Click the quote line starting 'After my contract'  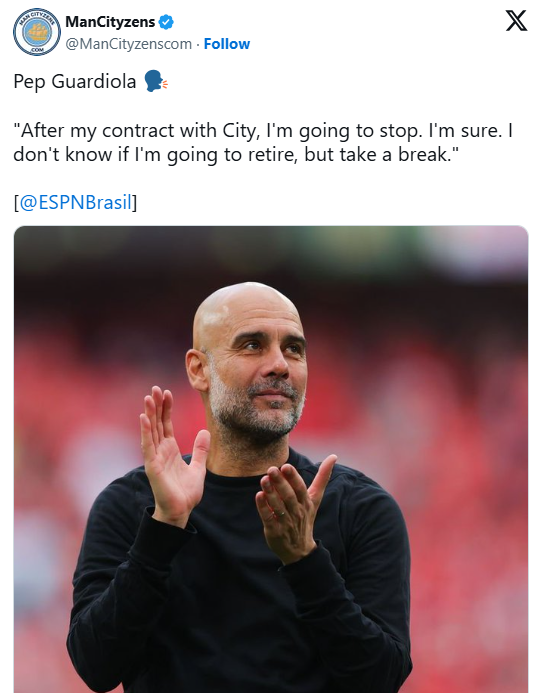(x=263, y=131)
